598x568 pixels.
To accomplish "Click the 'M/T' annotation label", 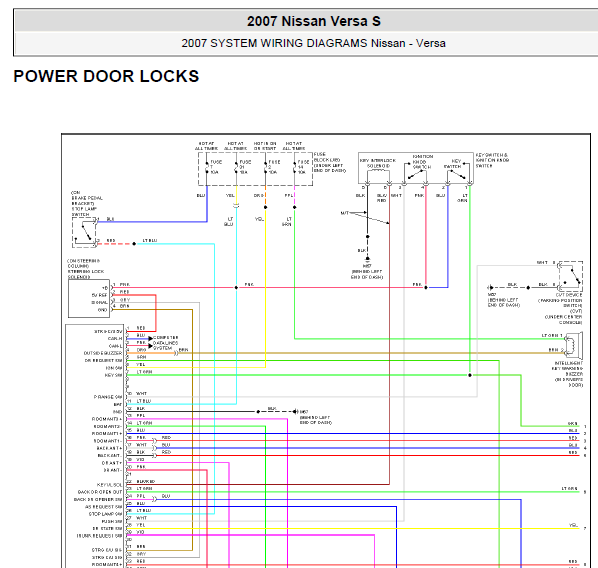I will tap(344, 213).
